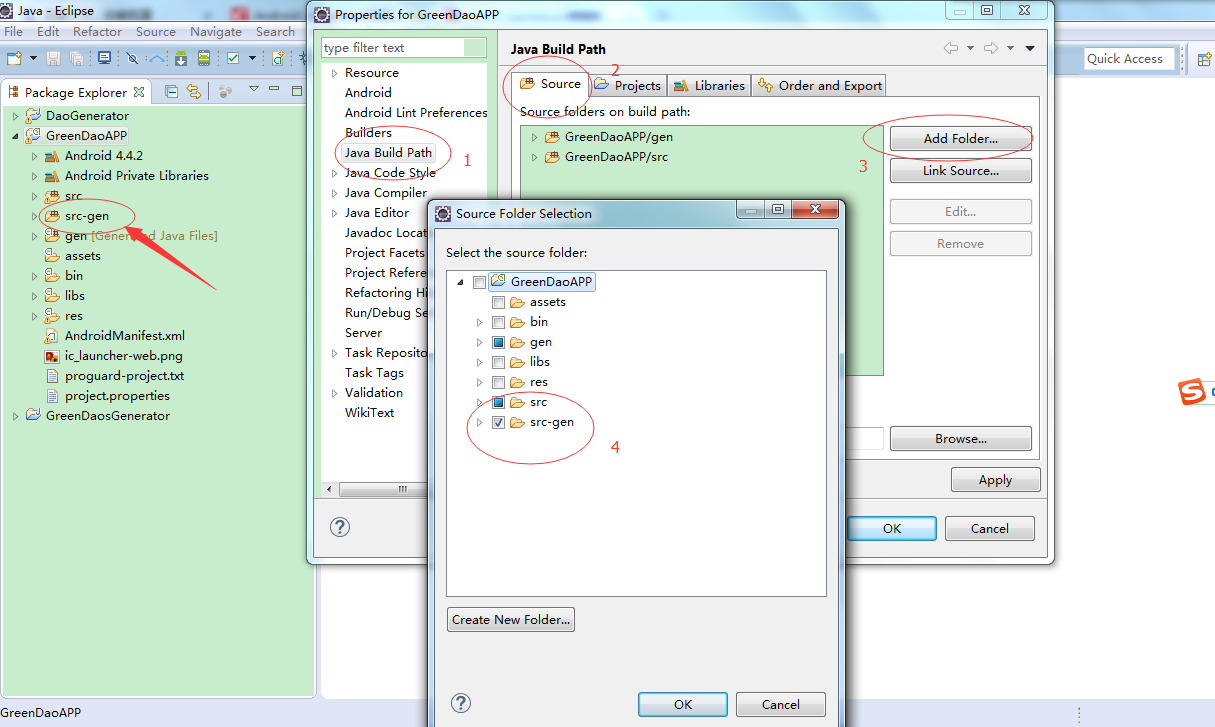Click the Link Source... button
Viewport: 1215px width, 727px height.
click(x=961, y=171)
